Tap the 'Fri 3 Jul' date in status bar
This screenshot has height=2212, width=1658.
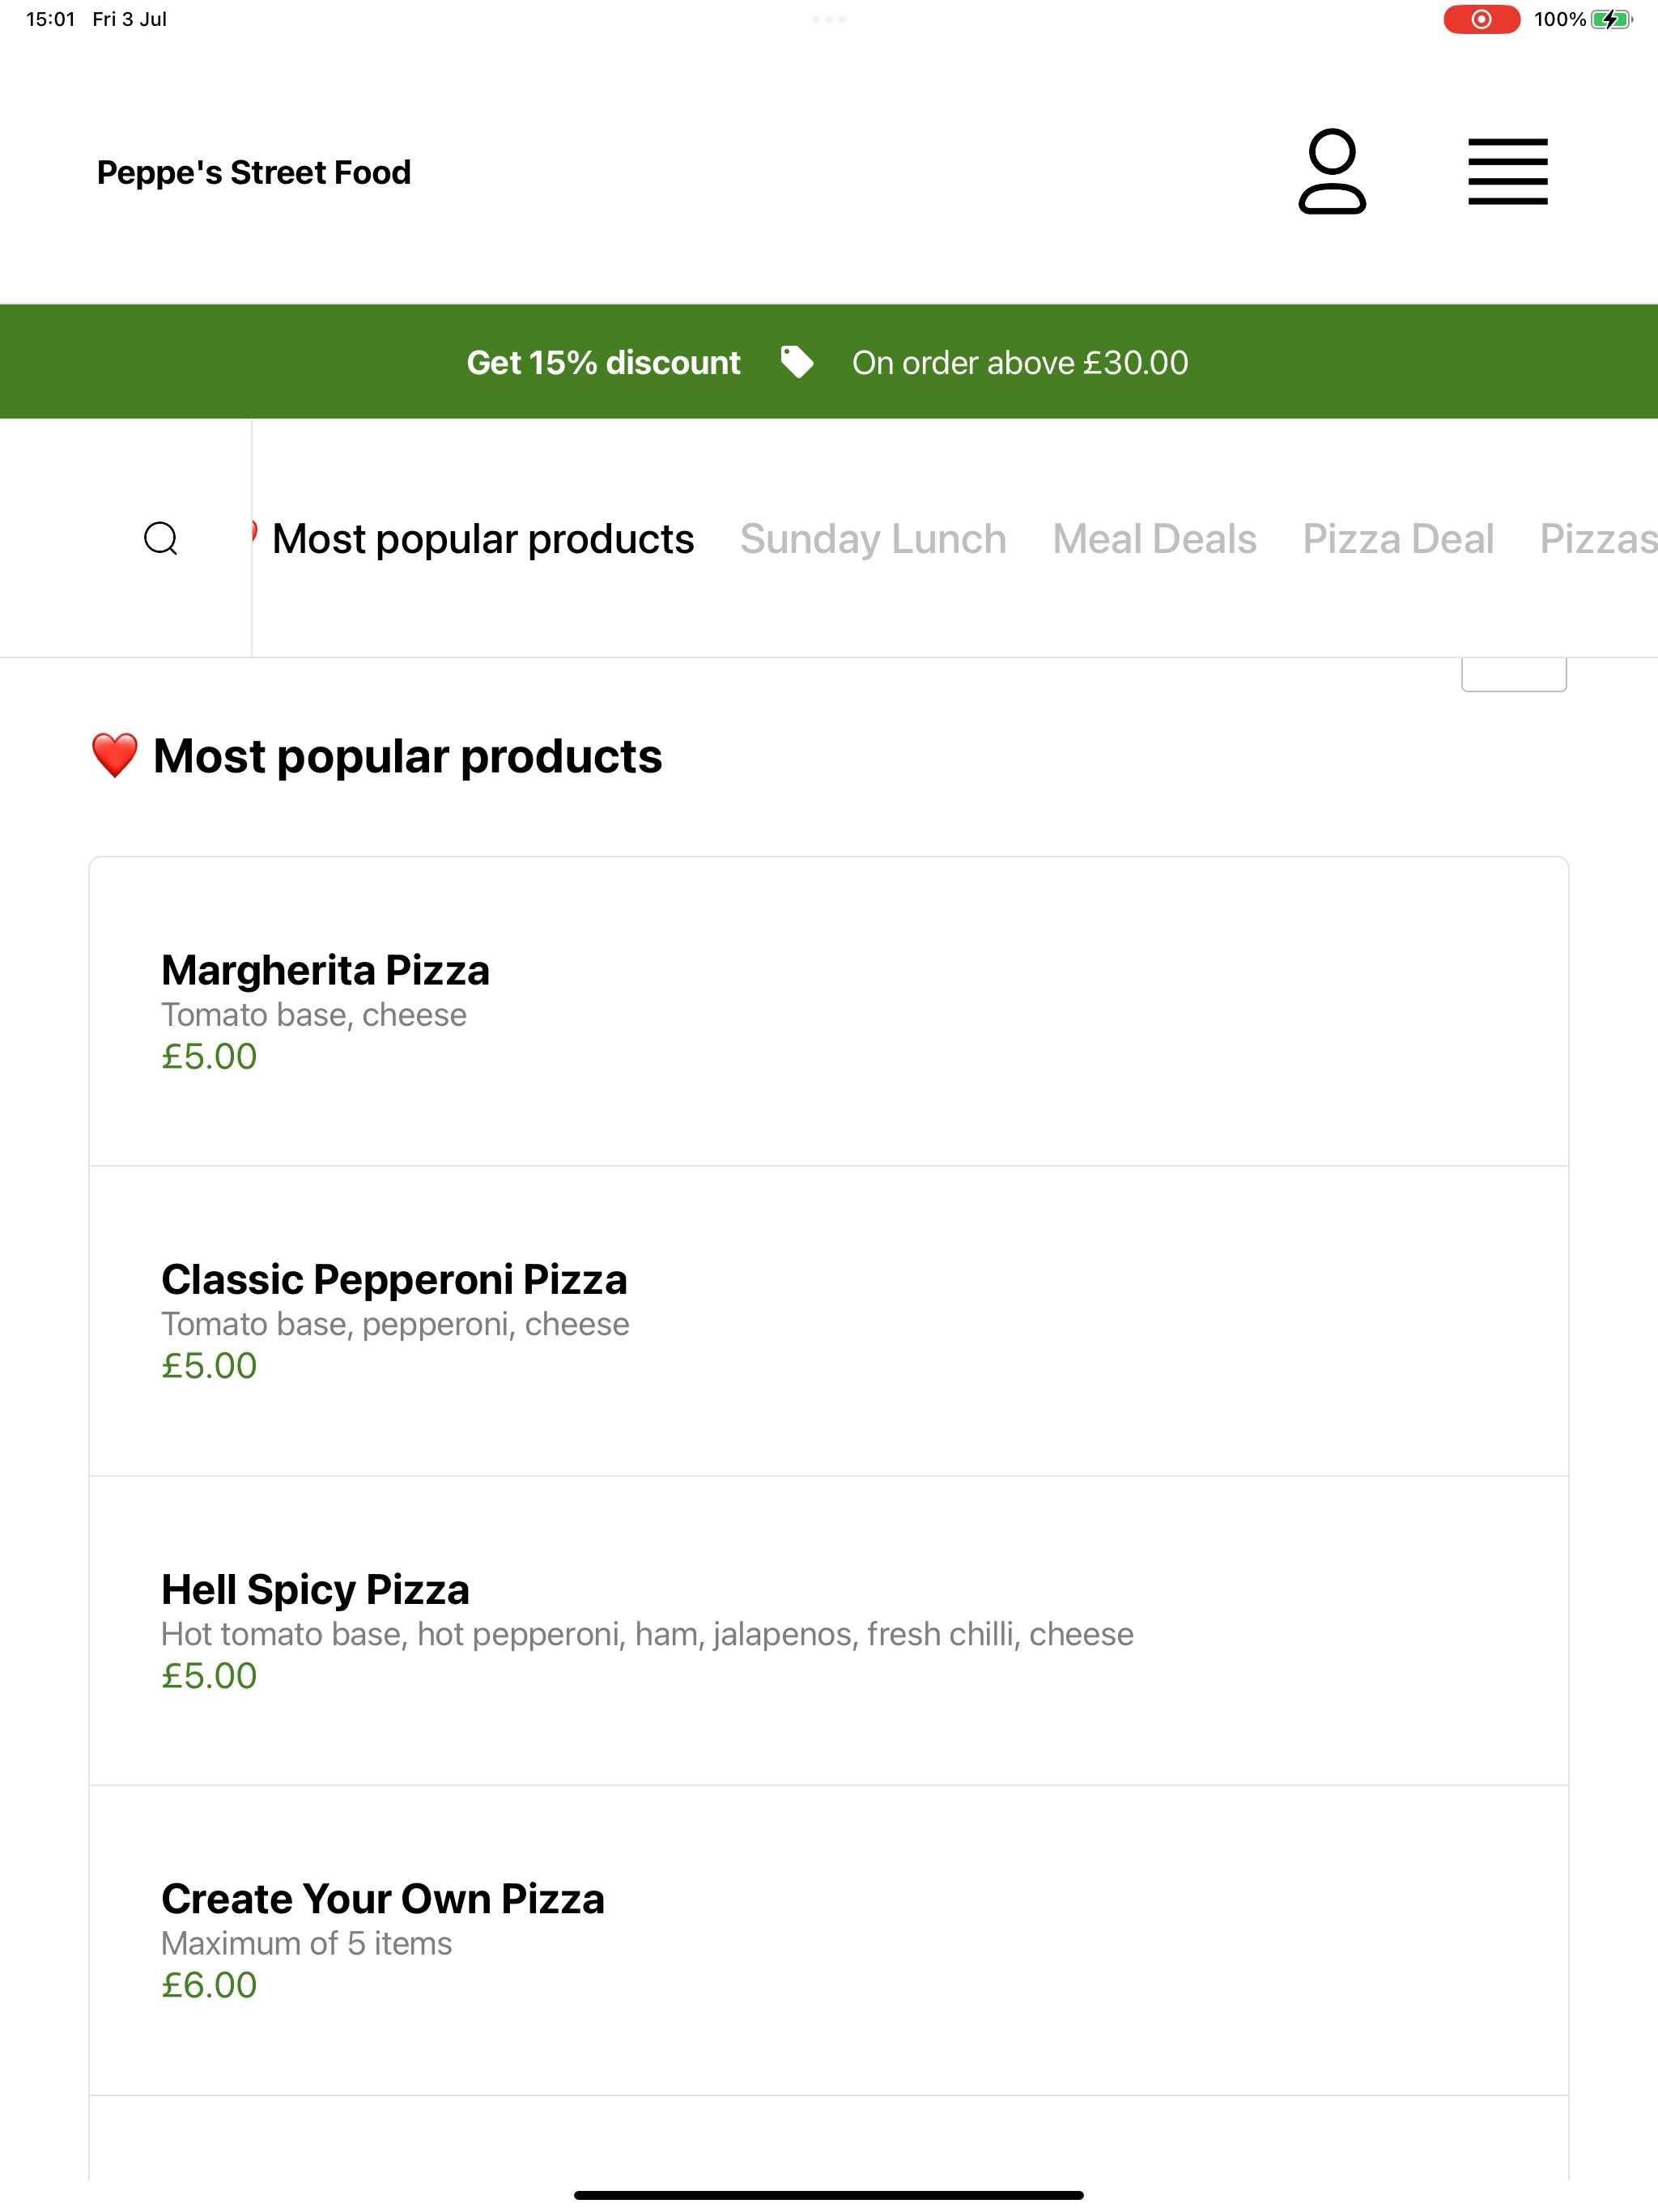(x=129, y=19)
